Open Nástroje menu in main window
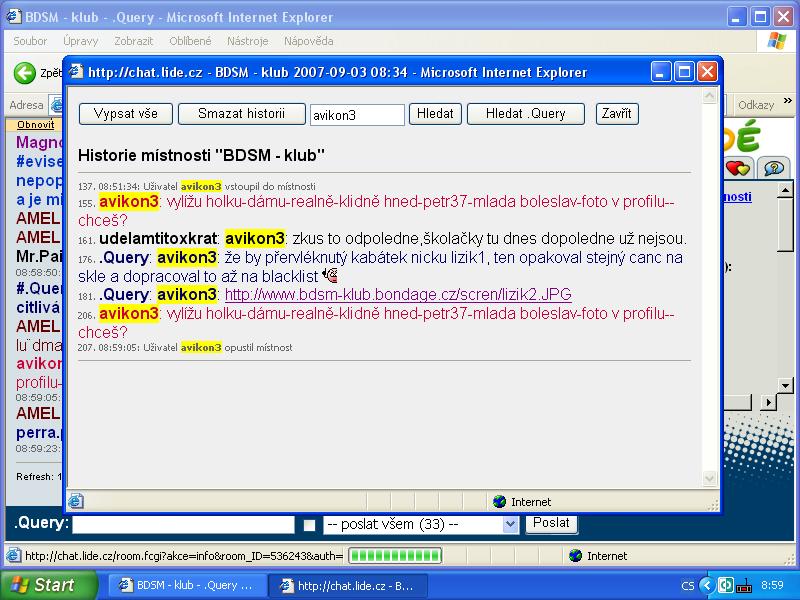 pos(247,41)
